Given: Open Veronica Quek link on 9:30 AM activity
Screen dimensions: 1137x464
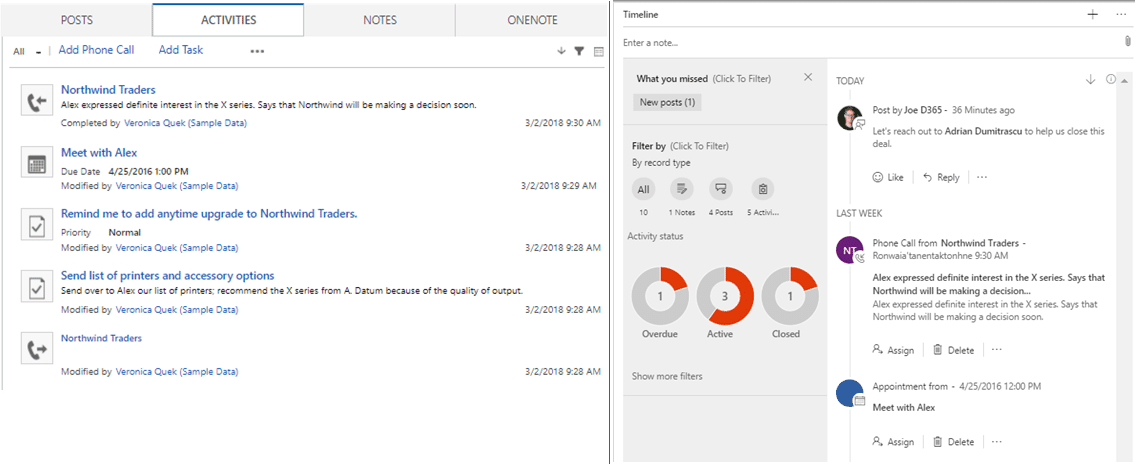Looking at the screenshot, I should point(186,123).
